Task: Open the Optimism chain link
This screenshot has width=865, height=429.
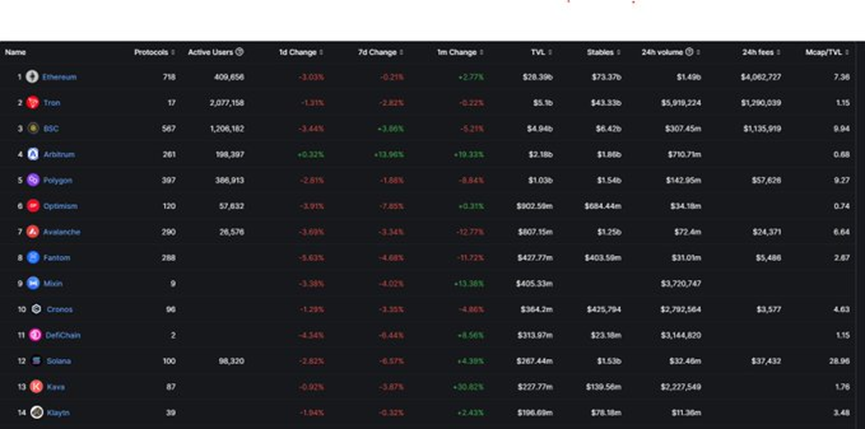Action: 60,206
